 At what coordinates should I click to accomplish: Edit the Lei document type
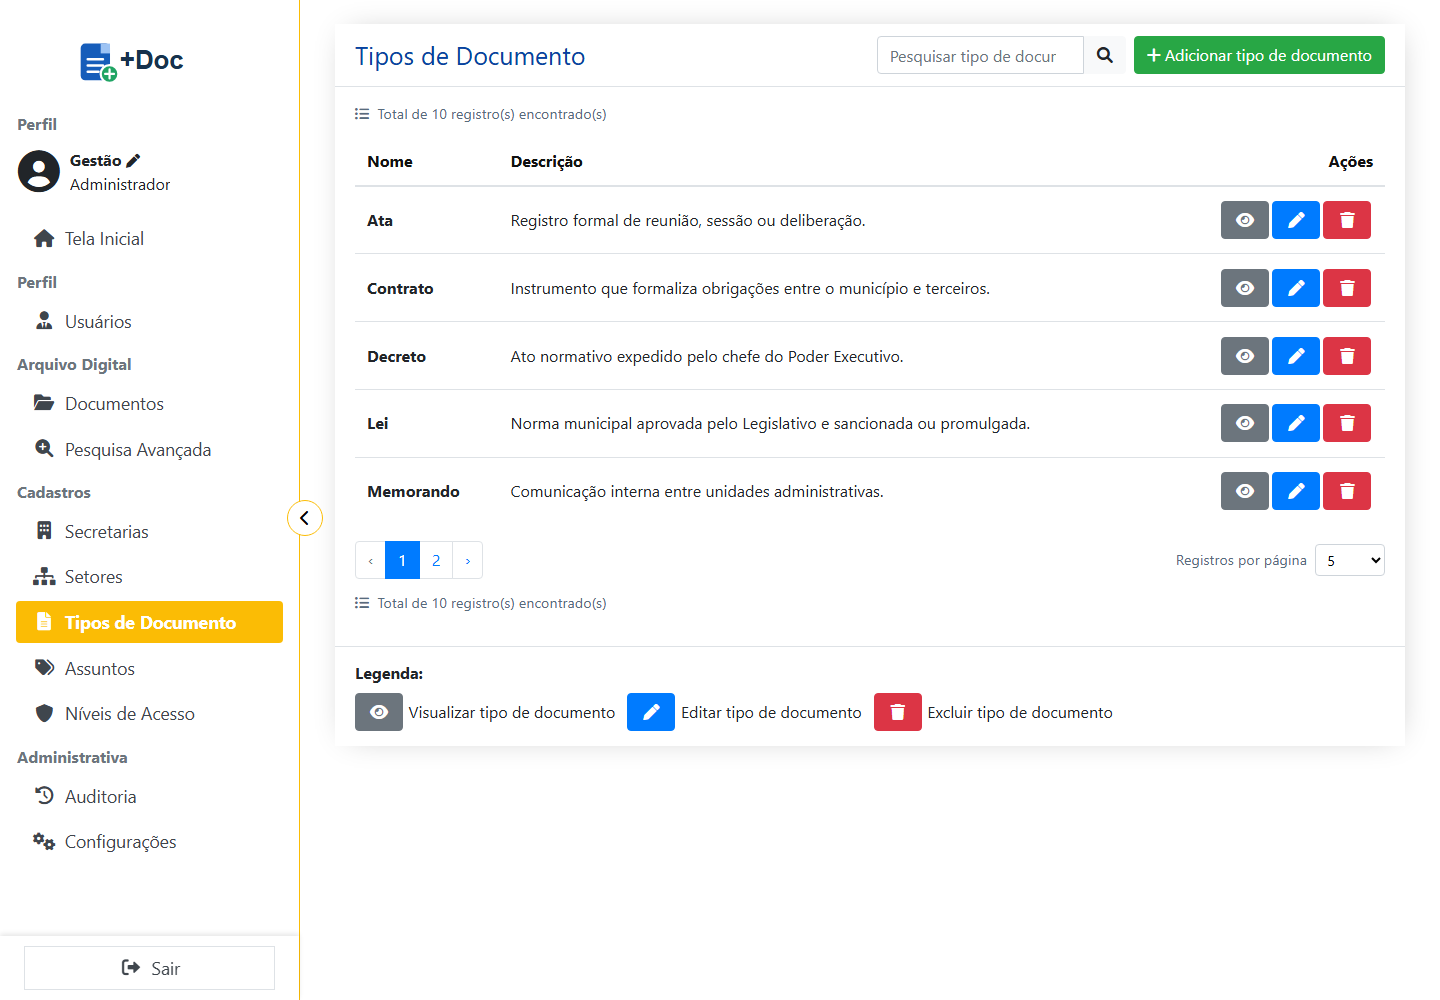[x=1296, y=423]
